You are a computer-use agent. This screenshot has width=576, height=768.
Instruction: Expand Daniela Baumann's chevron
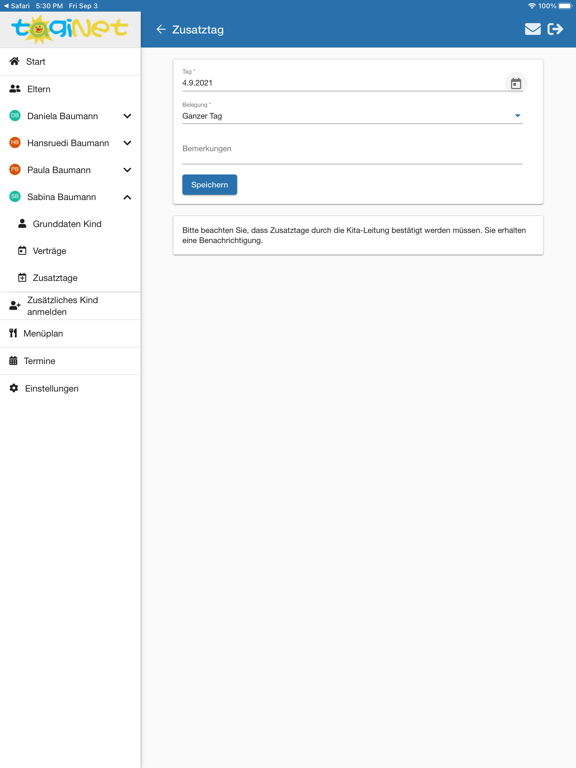[127, 116]
